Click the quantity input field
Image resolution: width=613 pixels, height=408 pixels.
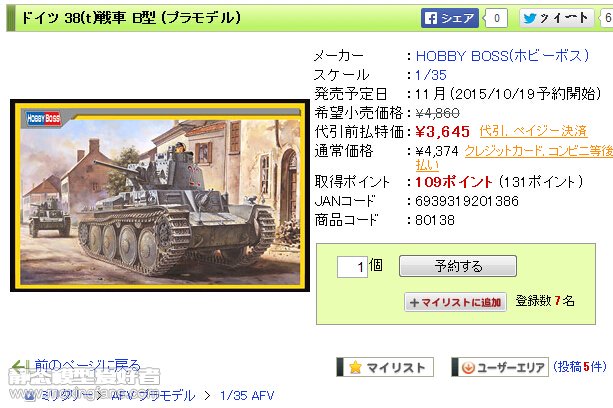pos(352,267)
